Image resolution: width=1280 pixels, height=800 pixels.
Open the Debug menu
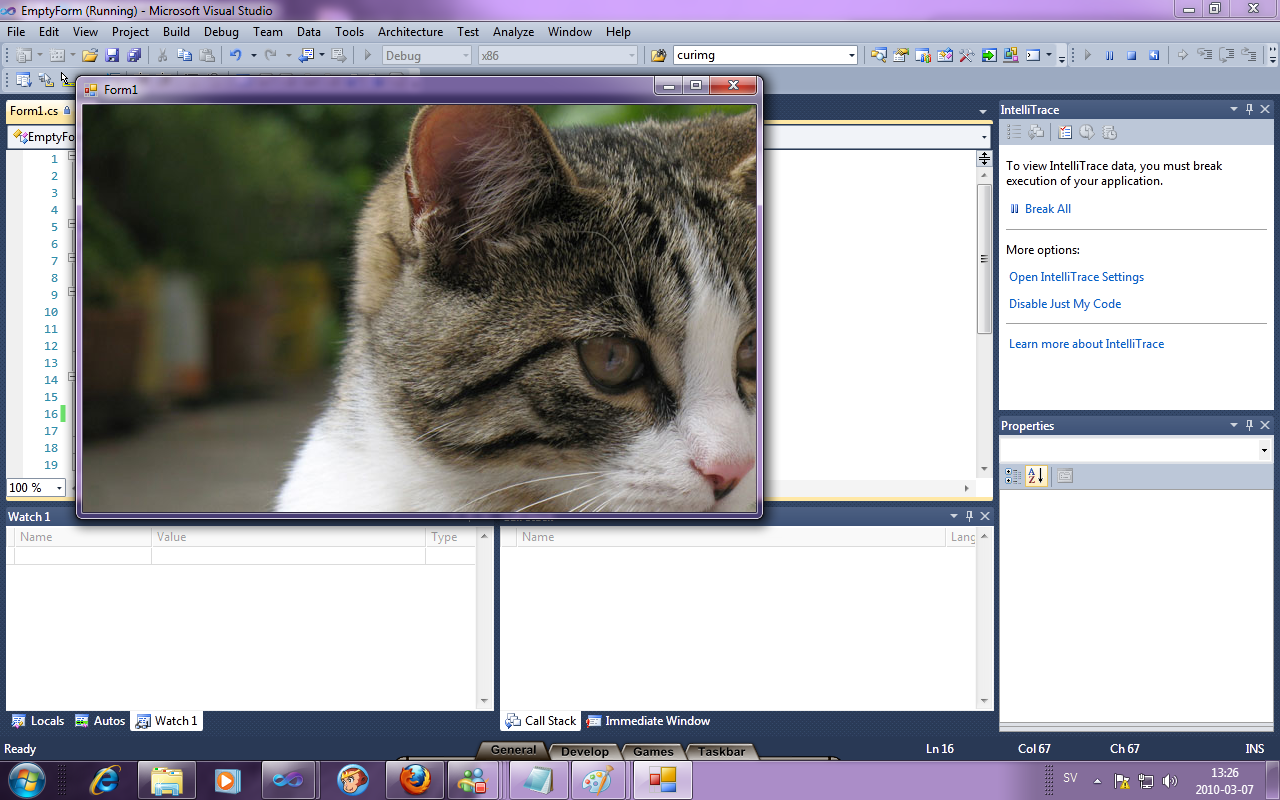[x=221, y=31]
